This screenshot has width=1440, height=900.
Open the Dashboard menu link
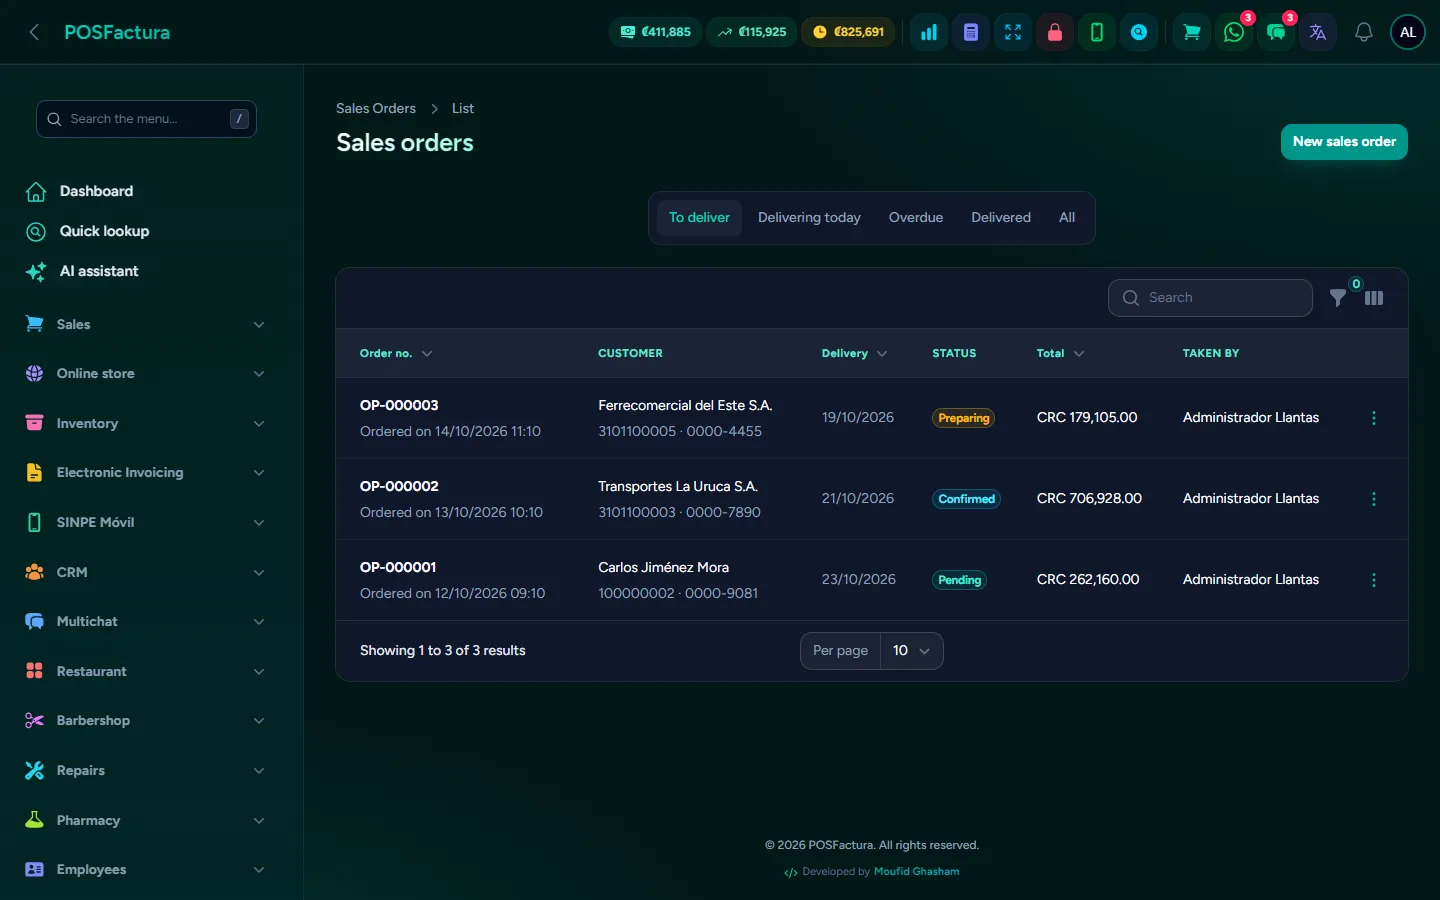pyautogui.click(x=96, y=191)
